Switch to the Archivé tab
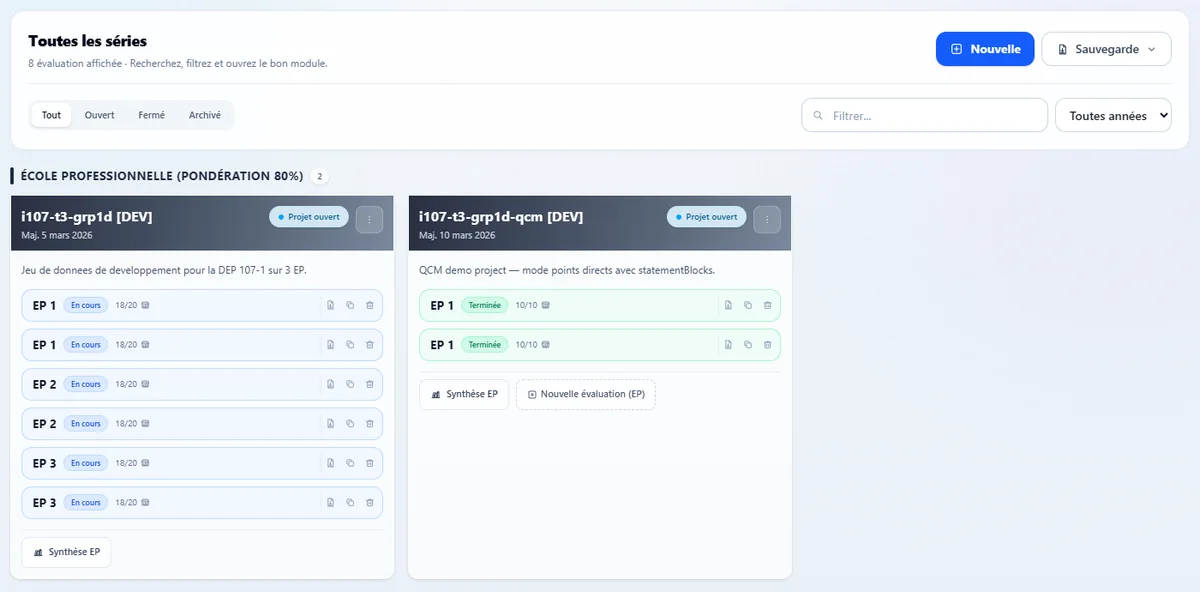The image size is (1200, 592). (205, 115)
